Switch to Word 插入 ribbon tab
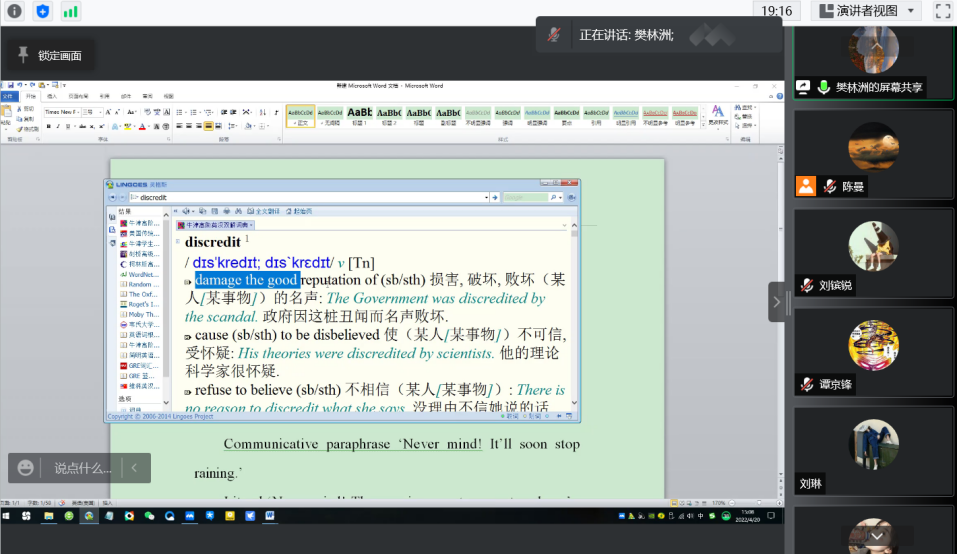The height and width of the screenshot is (554, 957). [52, 96]
